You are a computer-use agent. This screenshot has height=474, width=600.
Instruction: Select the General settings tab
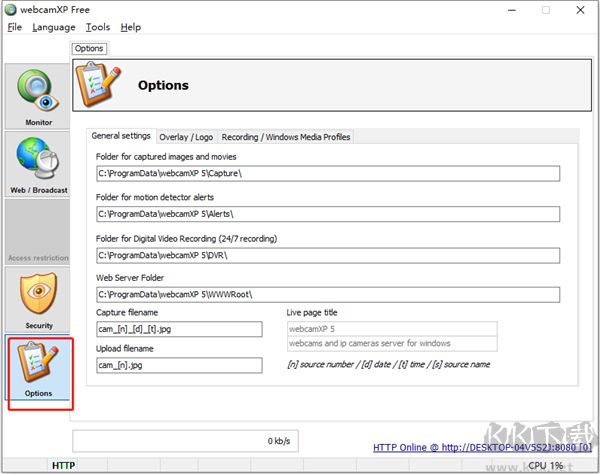coord(121,136)
